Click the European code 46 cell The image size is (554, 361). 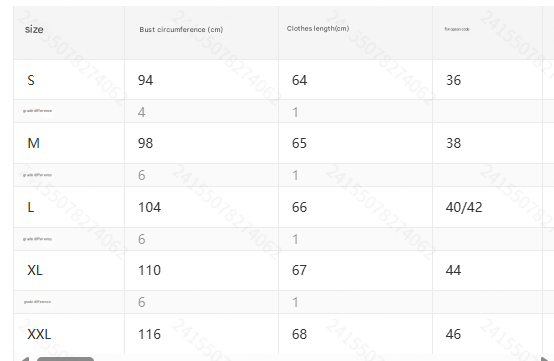point(487,334)
